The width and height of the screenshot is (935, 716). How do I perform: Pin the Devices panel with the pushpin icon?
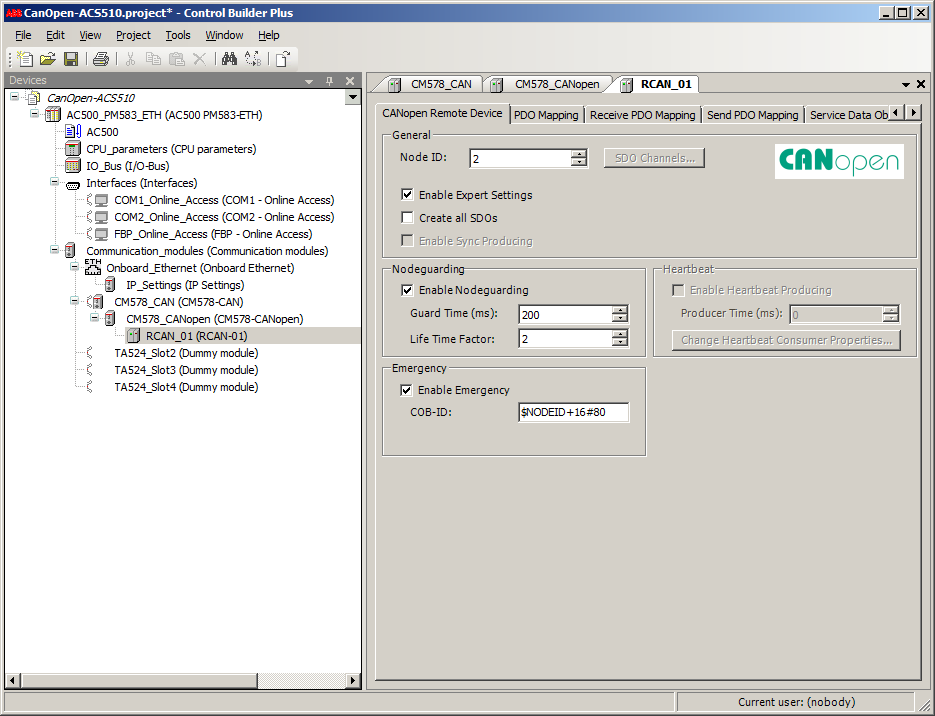coord(329,81)
